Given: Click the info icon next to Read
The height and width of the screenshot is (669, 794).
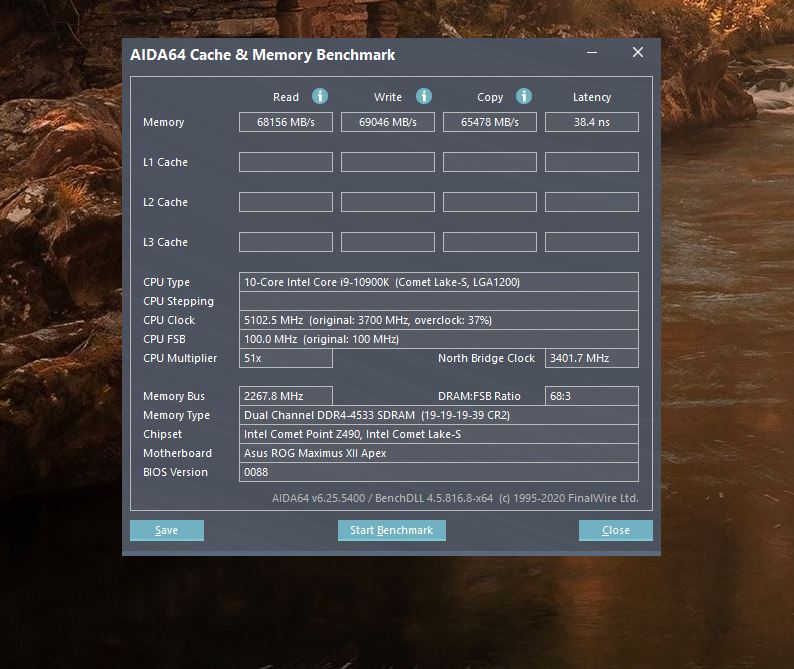Looking at the screenshot, I should [x=320, y=96].
